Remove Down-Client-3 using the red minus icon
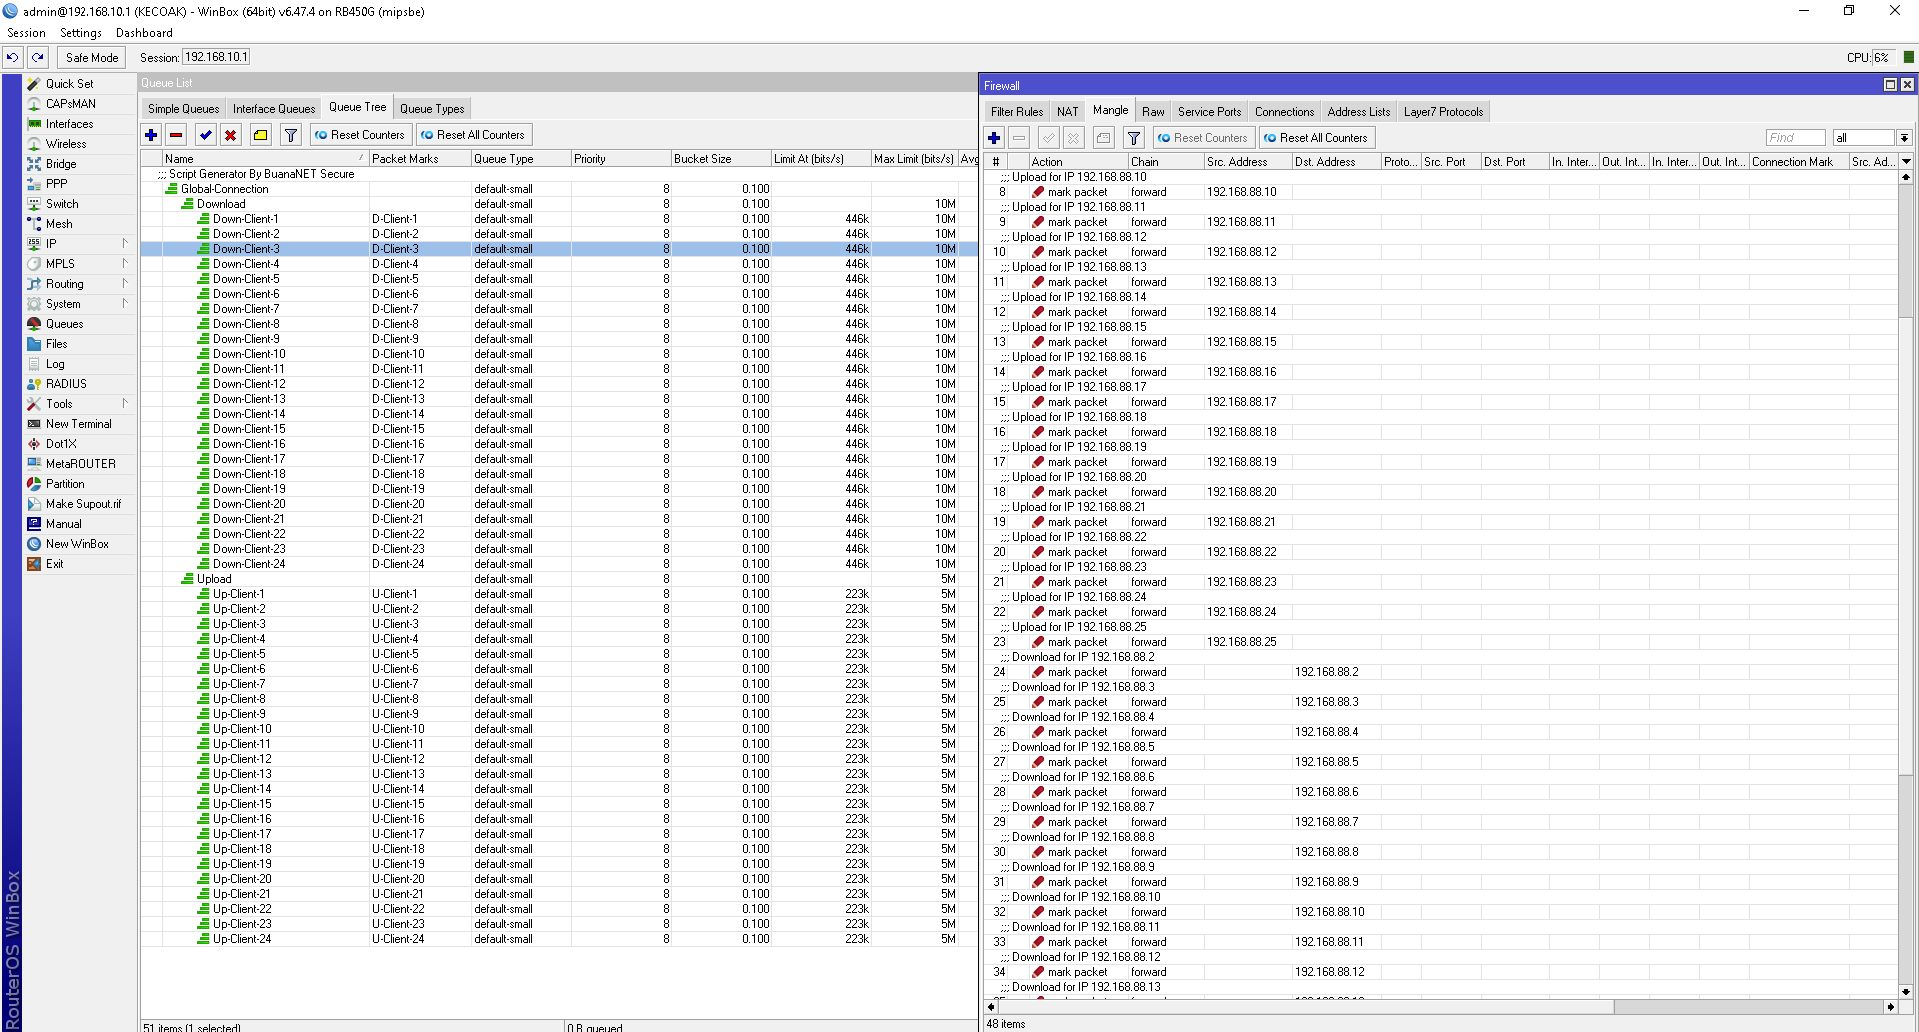 point(177,134)
